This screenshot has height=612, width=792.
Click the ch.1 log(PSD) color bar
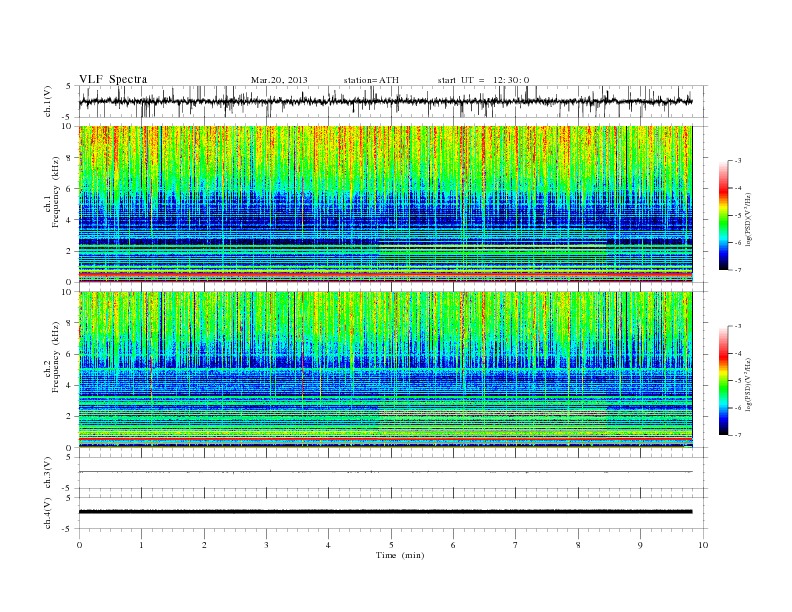[723, 215]
